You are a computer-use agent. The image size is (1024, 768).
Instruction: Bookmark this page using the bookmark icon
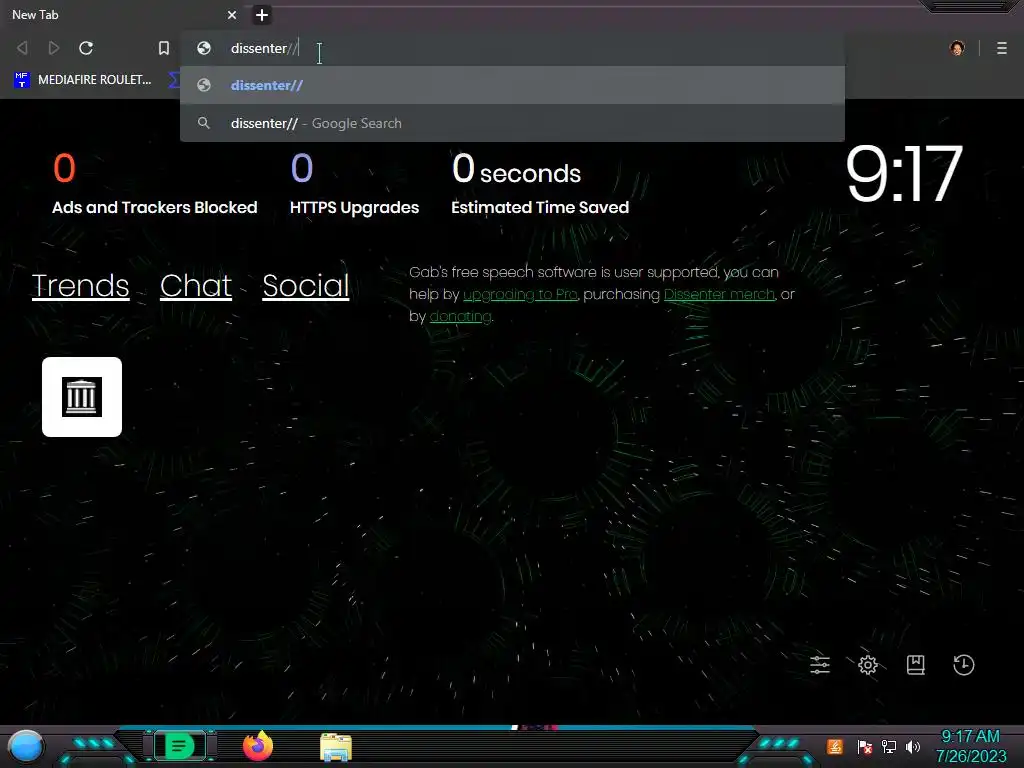[164, 48]
